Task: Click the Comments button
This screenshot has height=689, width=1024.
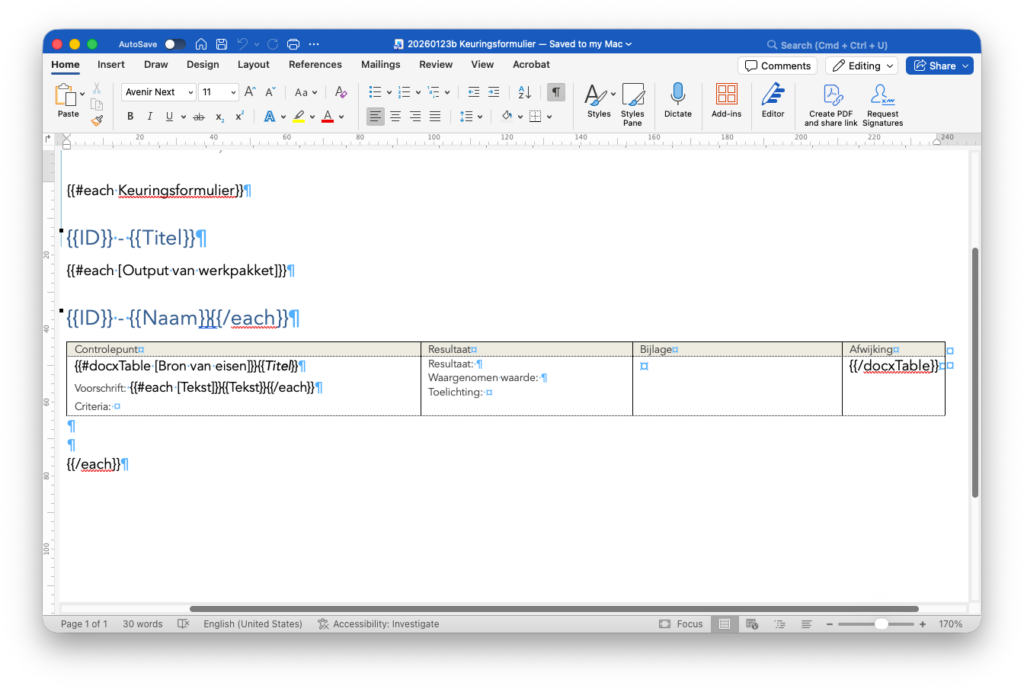Action: [777, 66]
